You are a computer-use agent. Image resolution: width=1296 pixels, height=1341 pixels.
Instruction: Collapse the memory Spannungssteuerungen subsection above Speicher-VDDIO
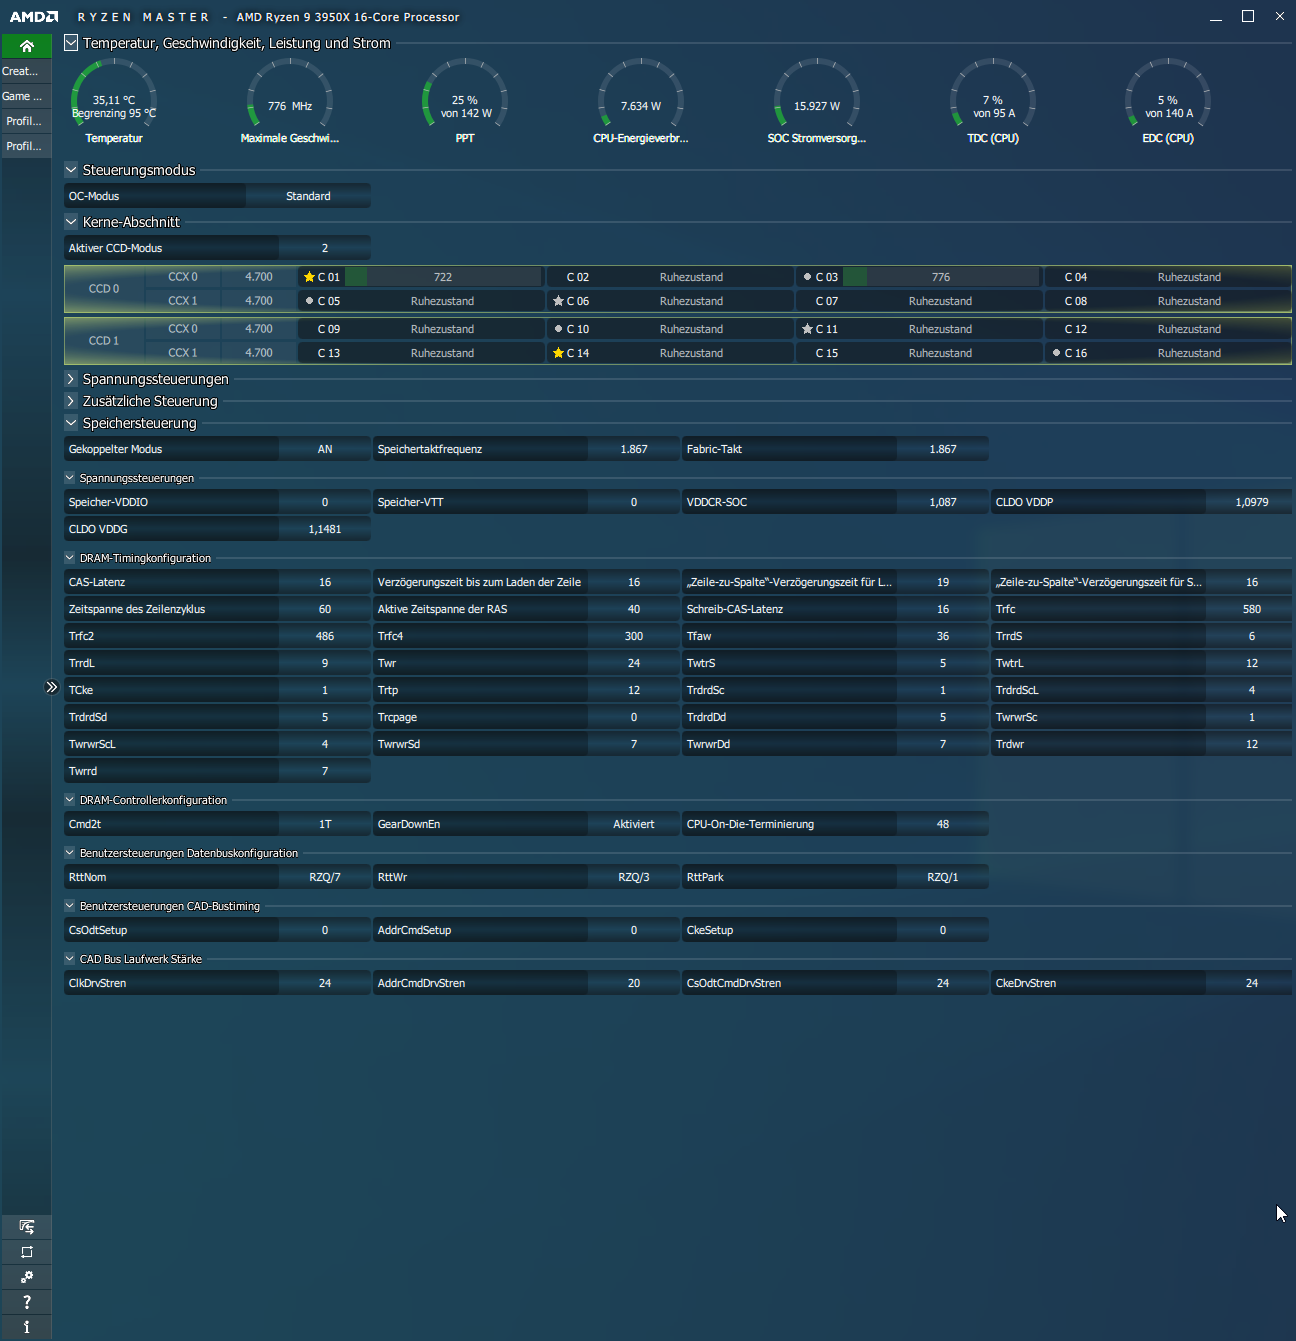pyautogui.click(x=70, y=478)
